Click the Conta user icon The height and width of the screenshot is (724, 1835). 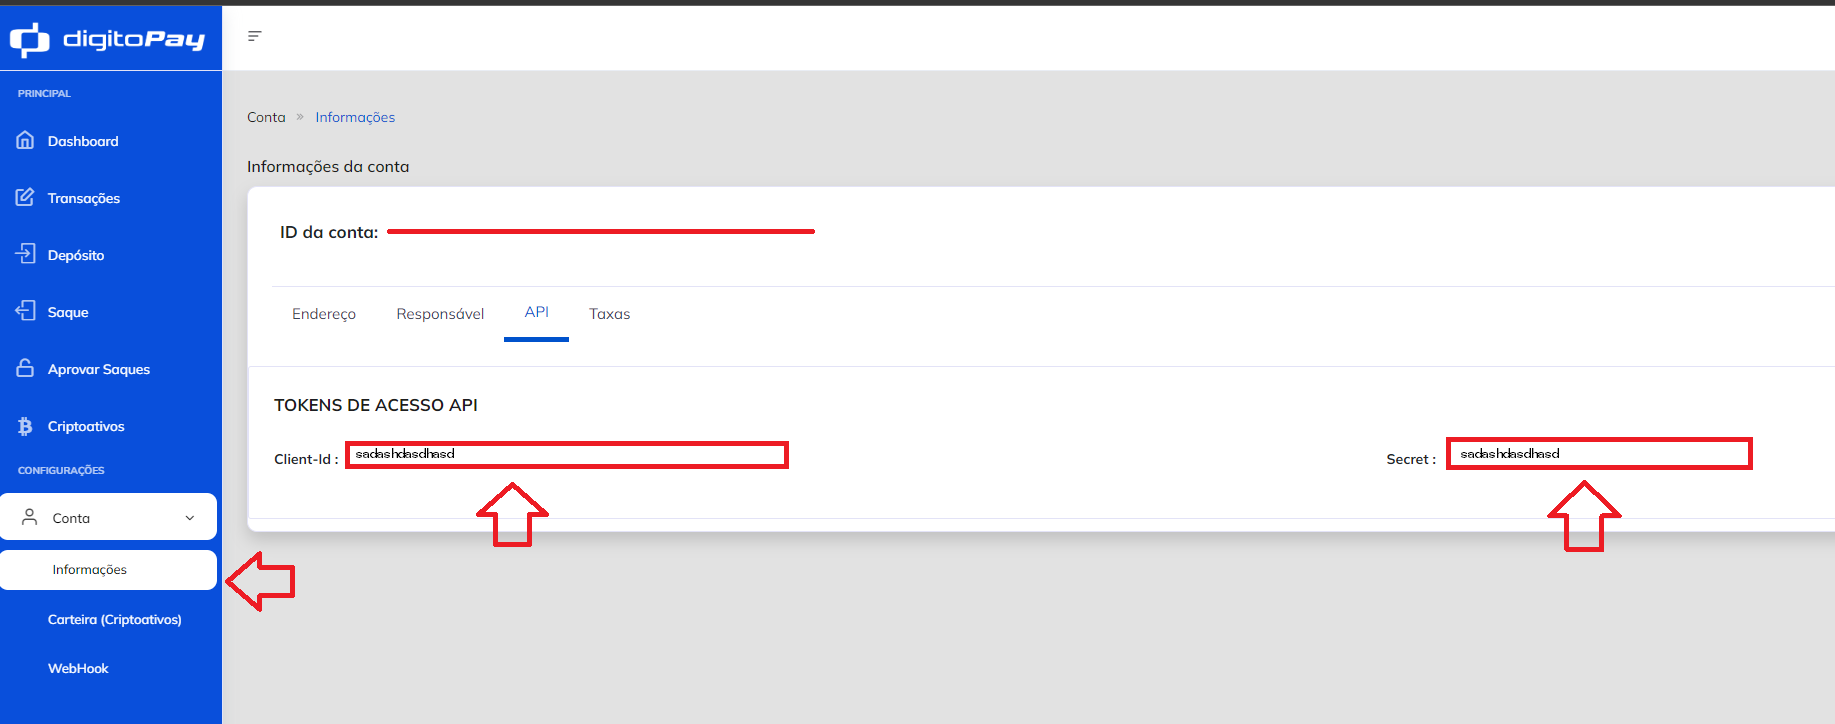click(30, 517)
